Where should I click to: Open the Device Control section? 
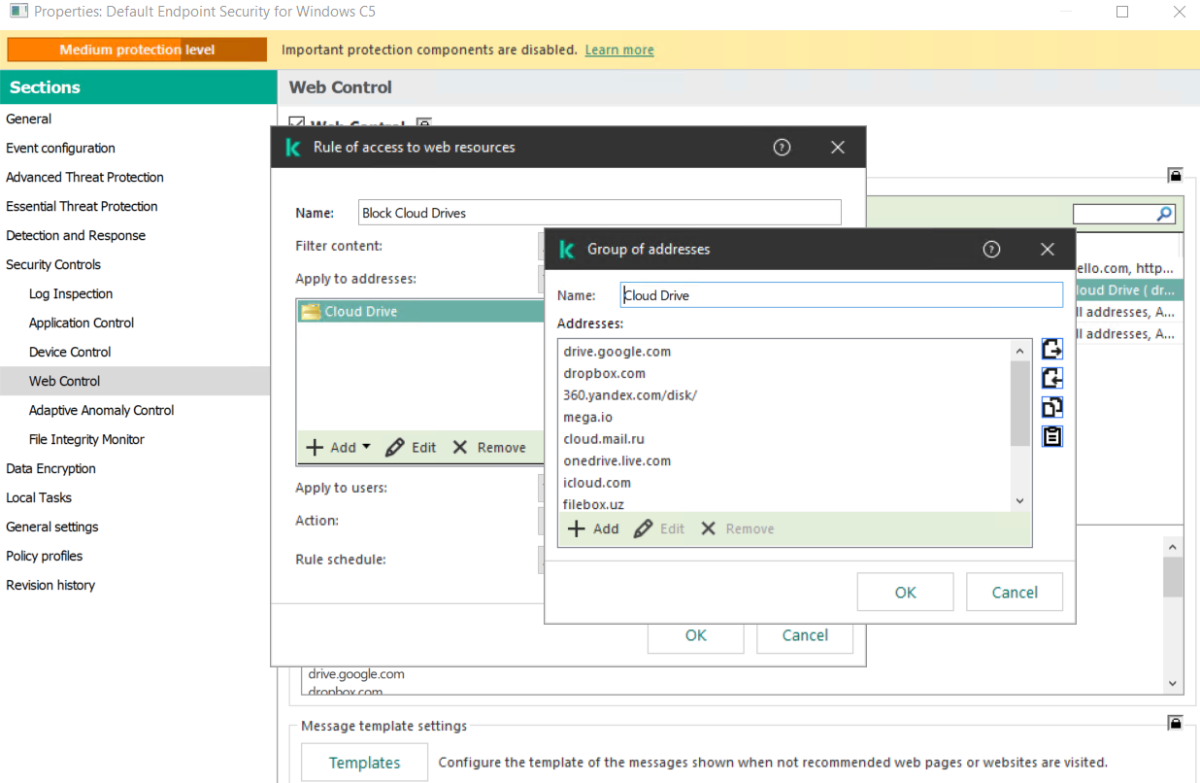pos(70,352)
